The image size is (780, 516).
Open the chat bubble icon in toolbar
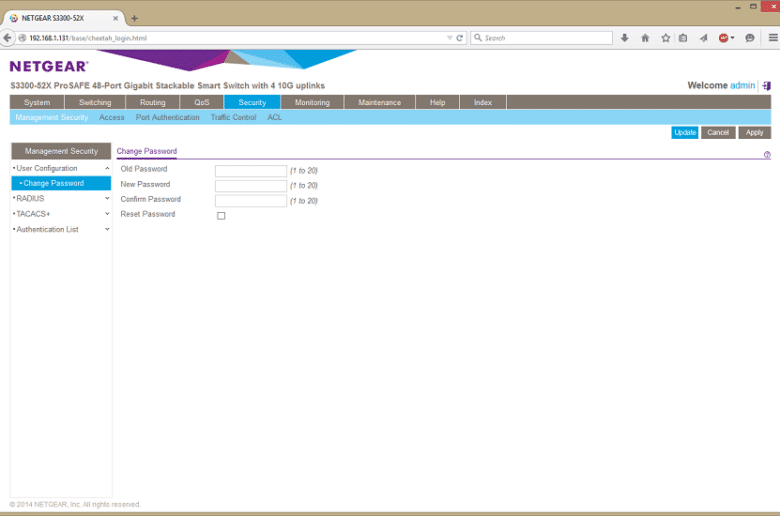pyautogui.click(x=750, y=38)
